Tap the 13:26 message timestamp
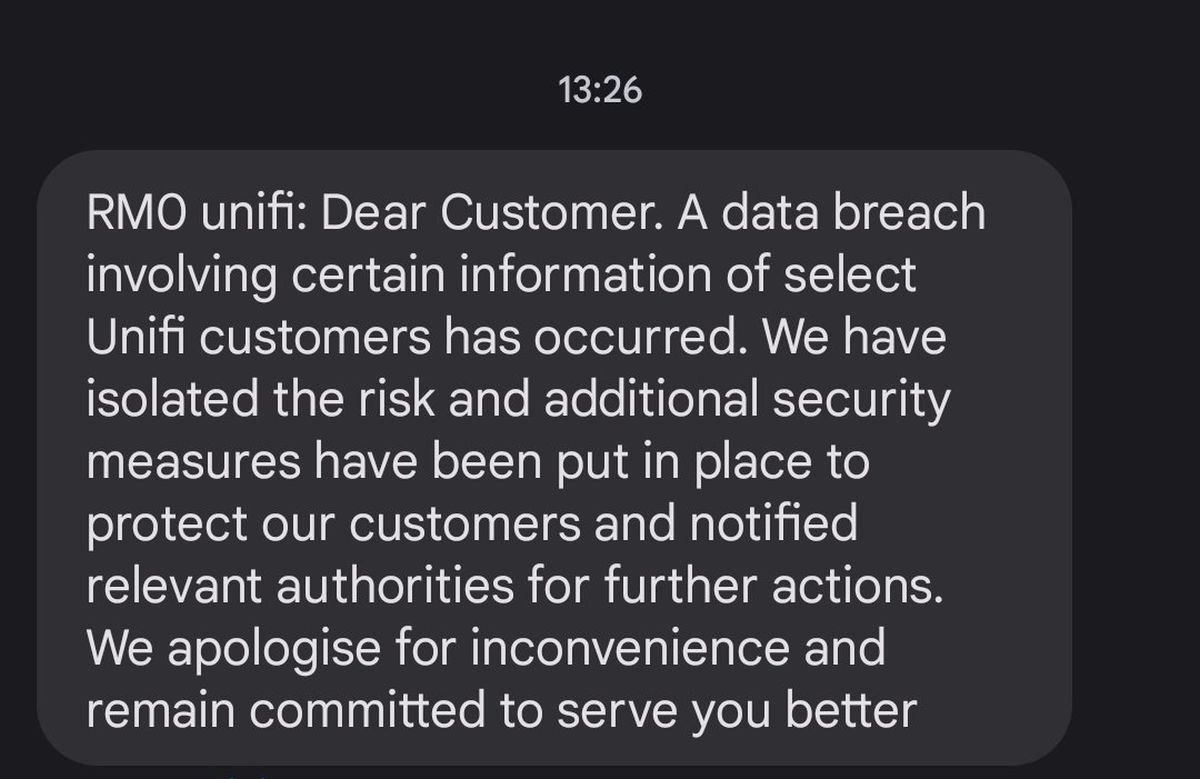 click(600, 91)
